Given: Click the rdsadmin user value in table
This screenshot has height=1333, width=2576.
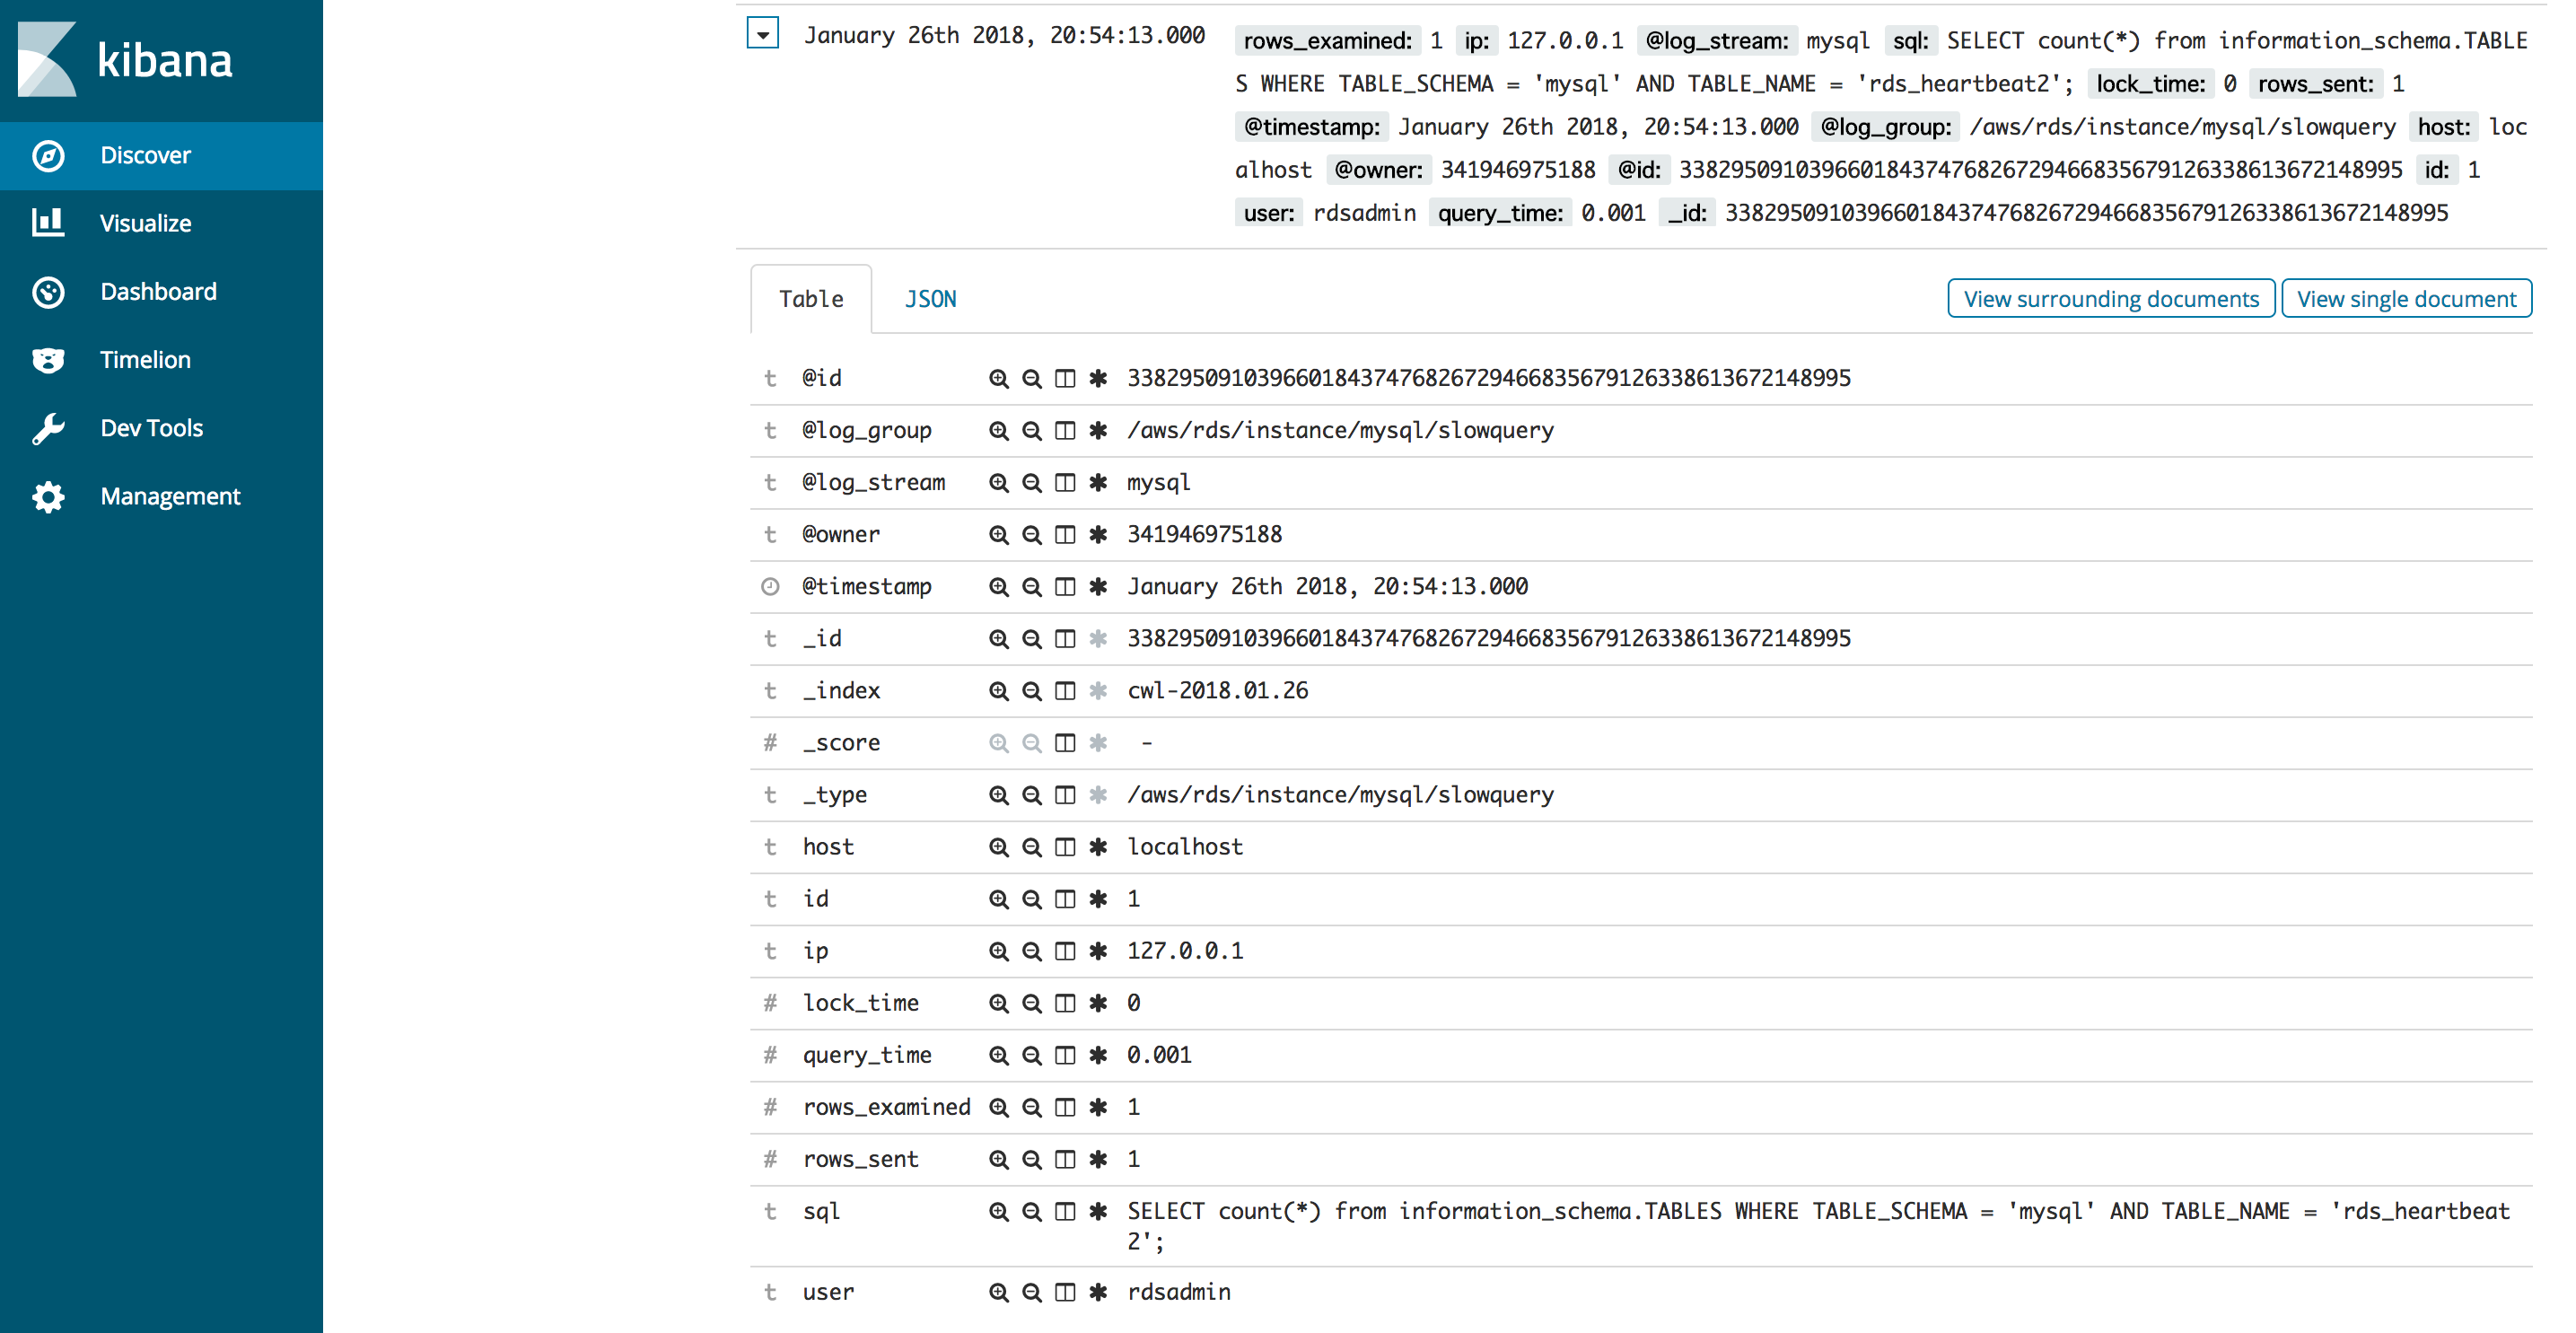Looking at the screenshot, I should [x=1178, y=1291].
